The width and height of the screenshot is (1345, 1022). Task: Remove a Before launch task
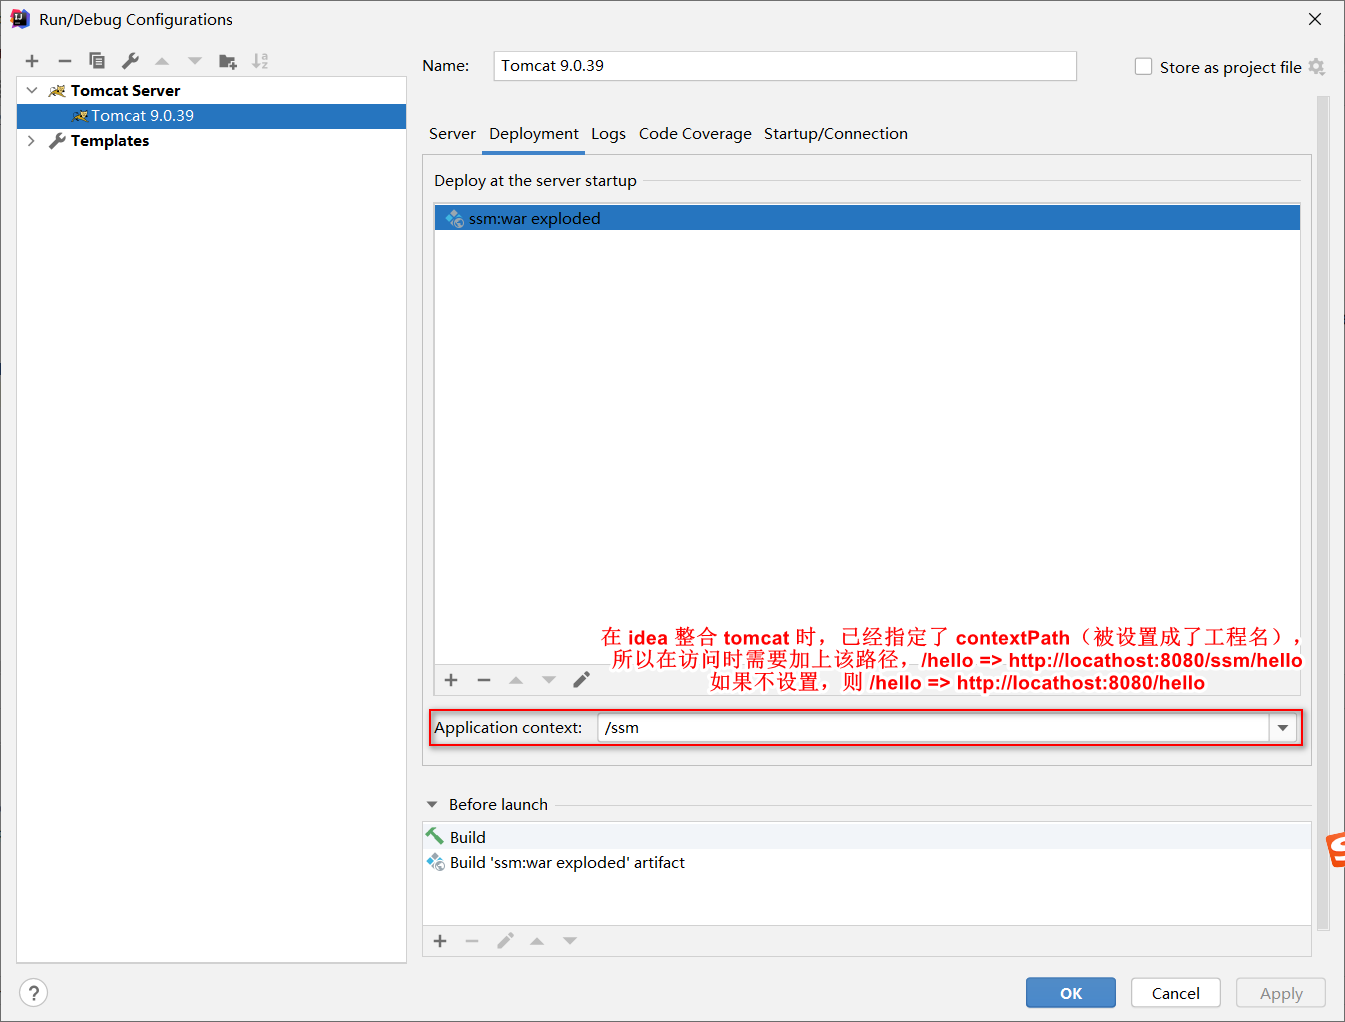472,940
